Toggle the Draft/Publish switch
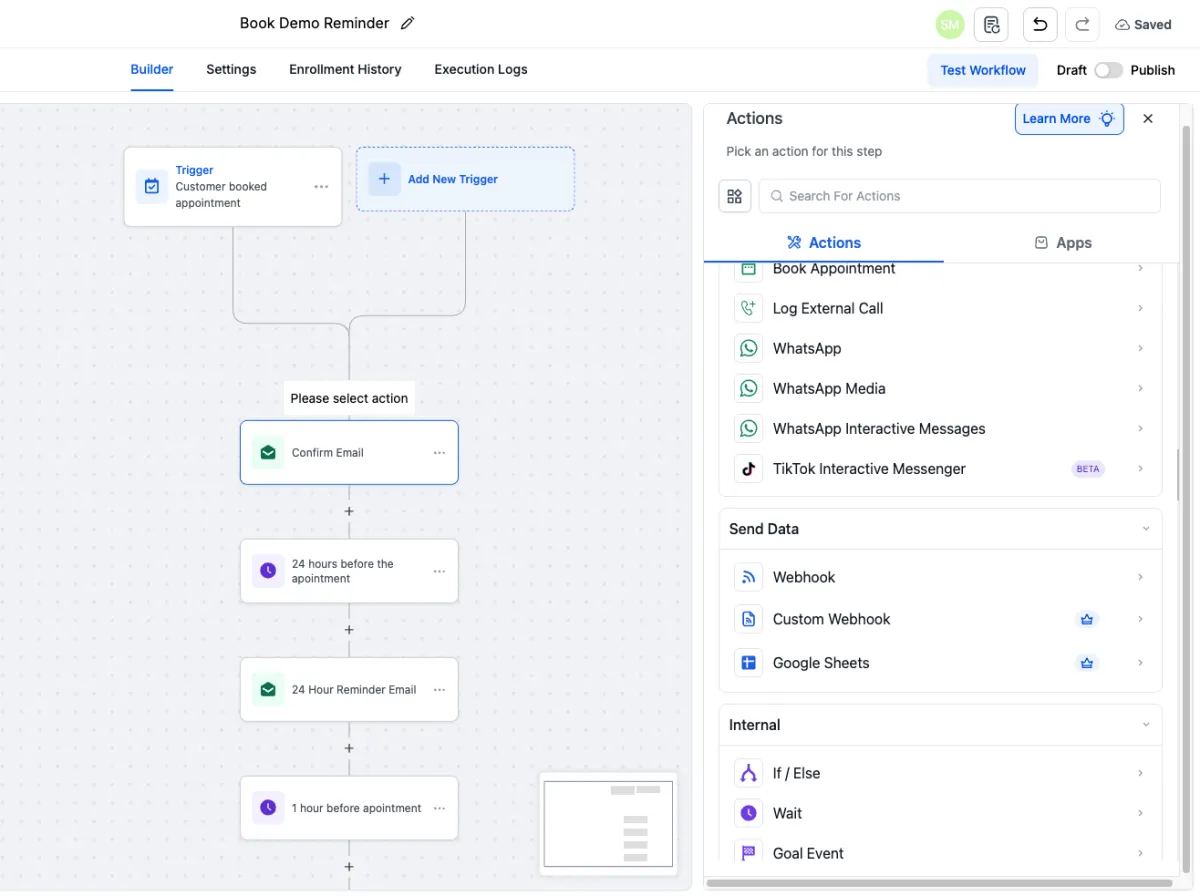The height and width of the screenshot is (896, 1200). 1108,70
